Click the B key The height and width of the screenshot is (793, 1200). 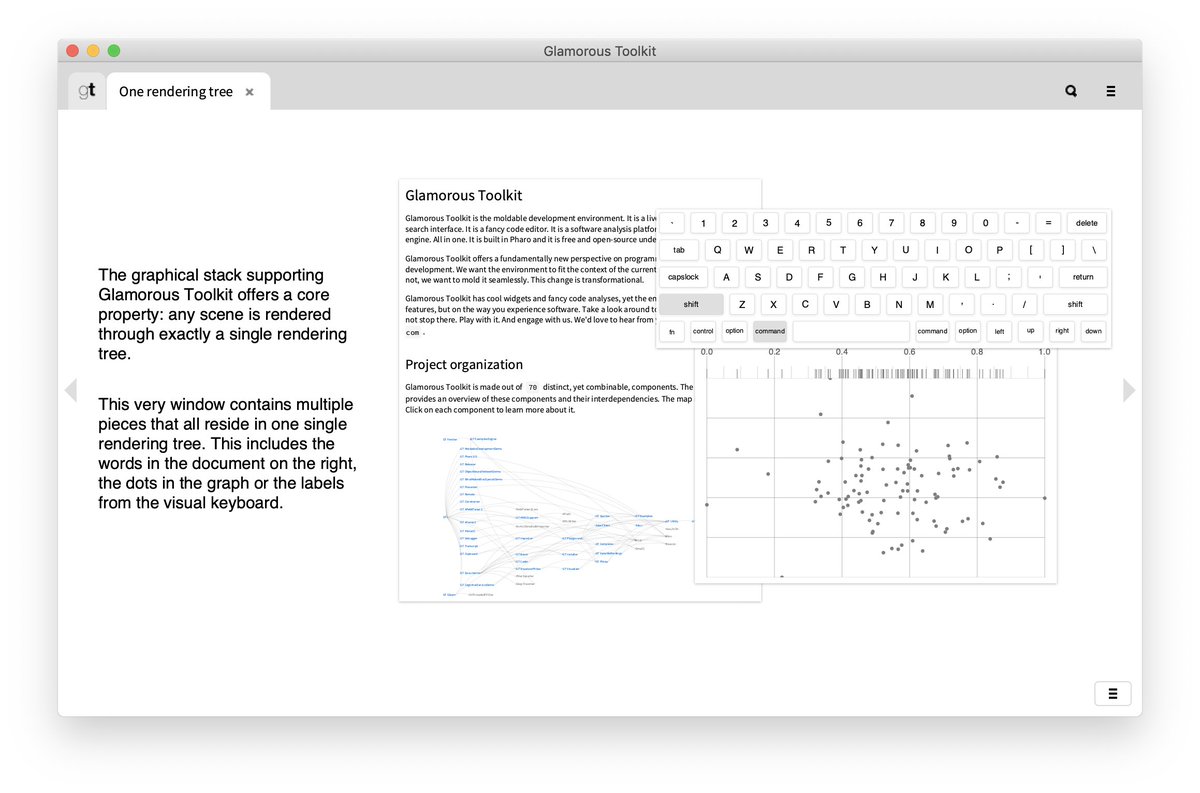click(x=867, y=304)
